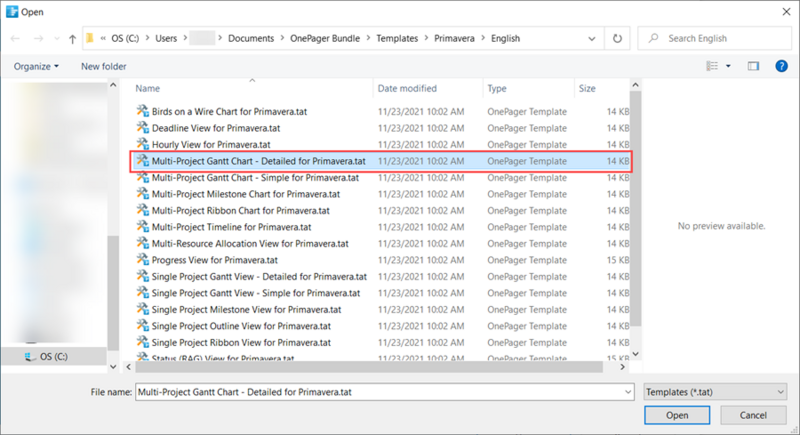Click OnePager Template type of Birds on a Wire row

527,112
